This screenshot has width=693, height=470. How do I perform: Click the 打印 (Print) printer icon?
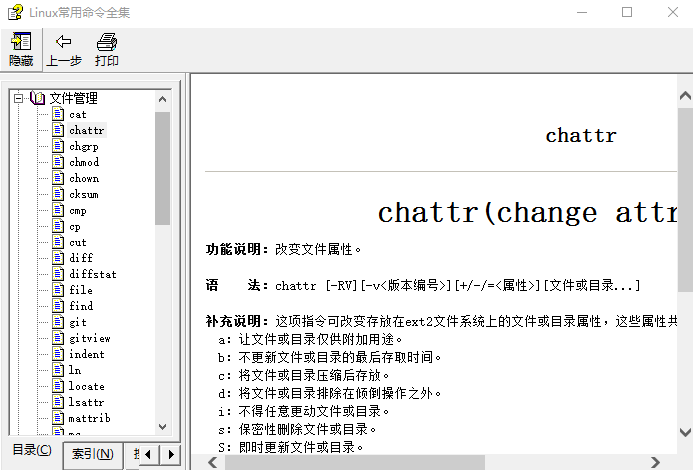[x=107, y=42]
